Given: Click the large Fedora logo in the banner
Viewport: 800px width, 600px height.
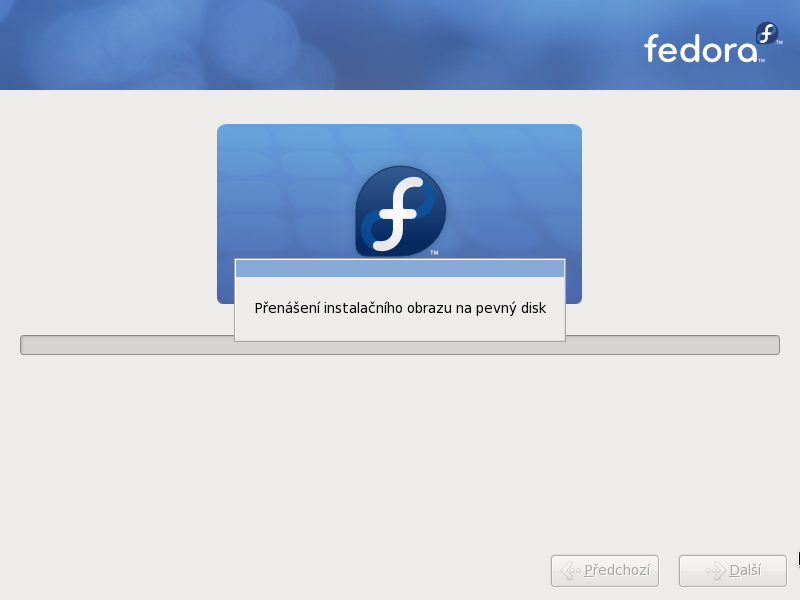Looking at the screenshot, I should coord(401,211).
